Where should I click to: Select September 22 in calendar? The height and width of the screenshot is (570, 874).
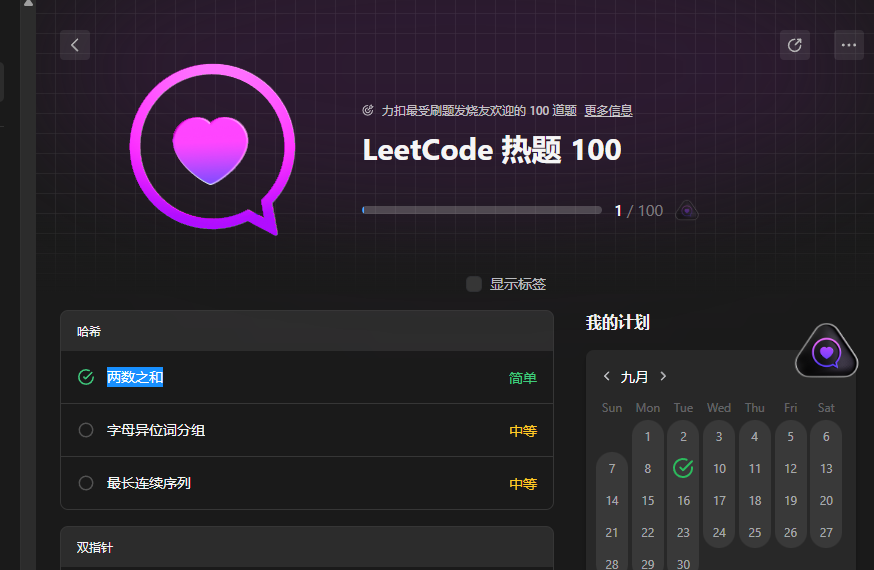(648, 533)
